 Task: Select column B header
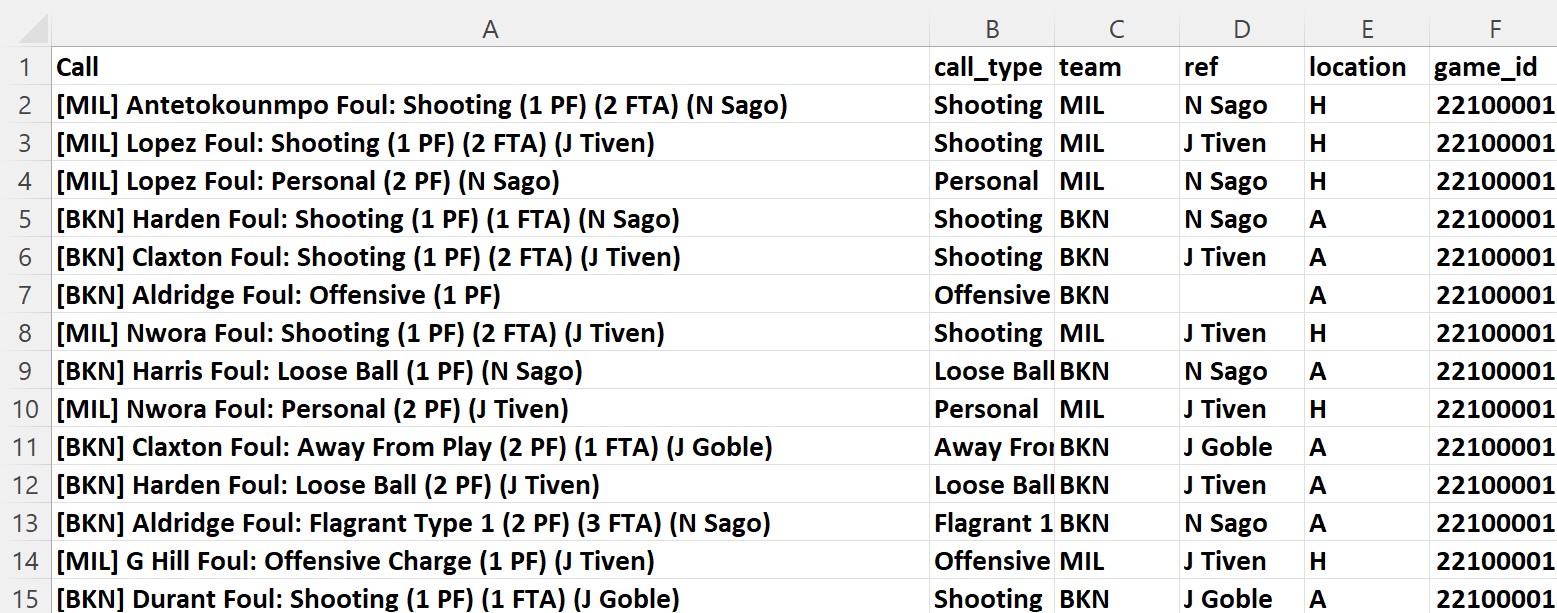[x=991, y=30]
